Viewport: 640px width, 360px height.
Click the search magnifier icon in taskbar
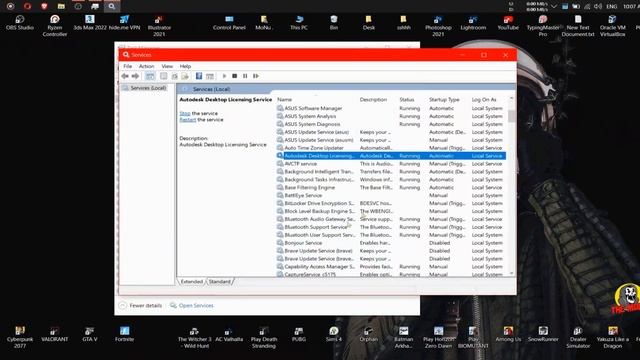pos(111,6)
